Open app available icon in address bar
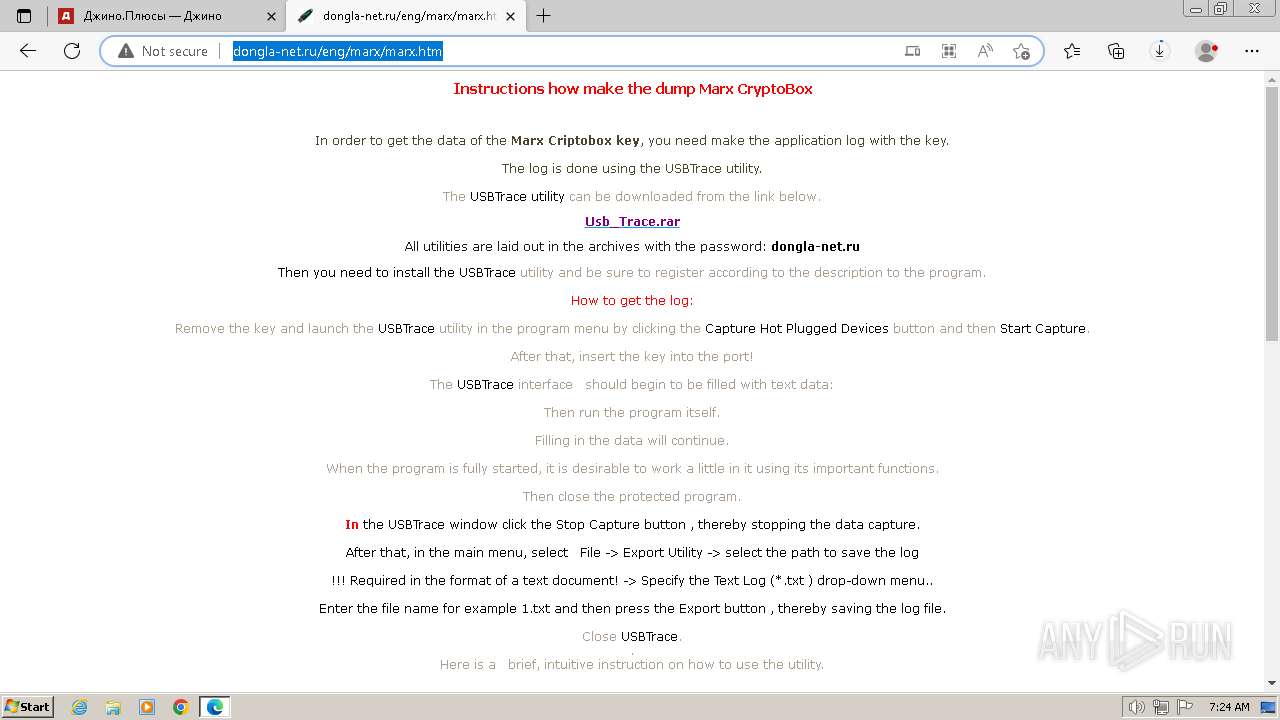The width and height of the screenshot is (1280, 720). point(912,51)
